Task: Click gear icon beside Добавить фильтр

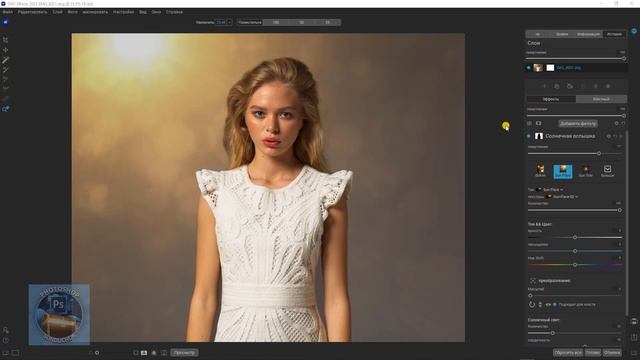Action: 616,123
